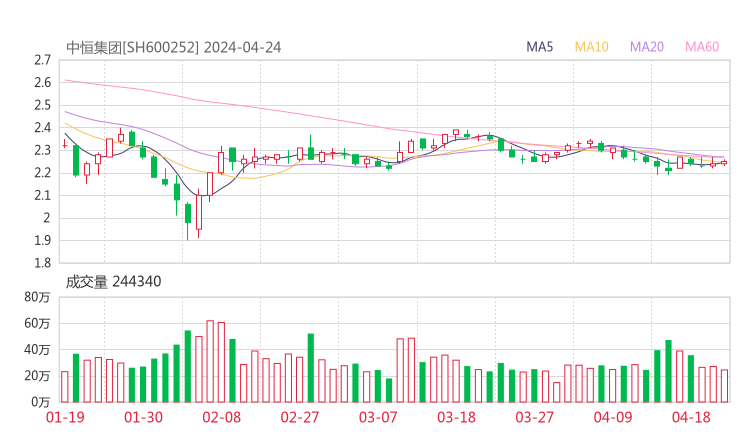Click the 01-30 date label
Image resolution: width=740 pixels, height=440 pixels.
tap(143, 417)
